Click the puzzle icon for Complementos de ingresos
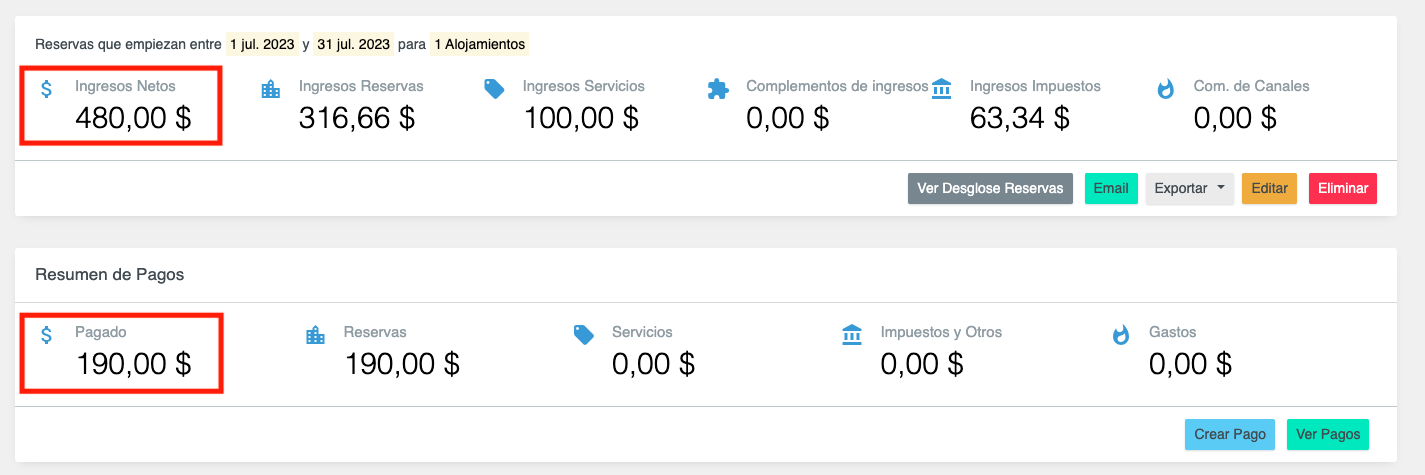The height and width of the screenshot is (475, 1425). [x=718, y=89]
